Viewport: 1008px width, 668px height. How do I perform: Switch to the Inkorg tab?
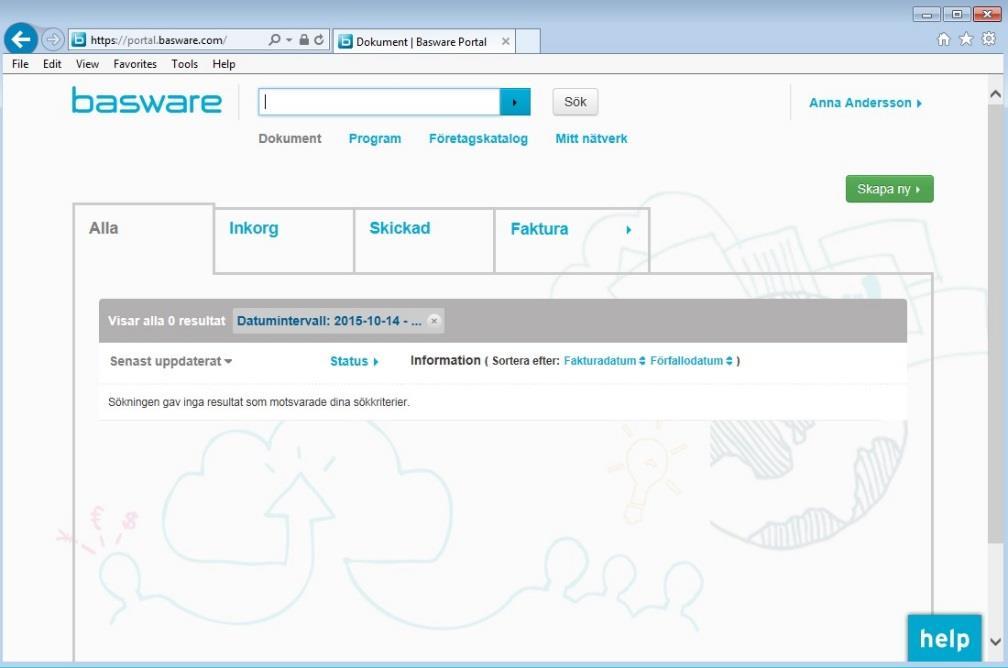(284, 240)
